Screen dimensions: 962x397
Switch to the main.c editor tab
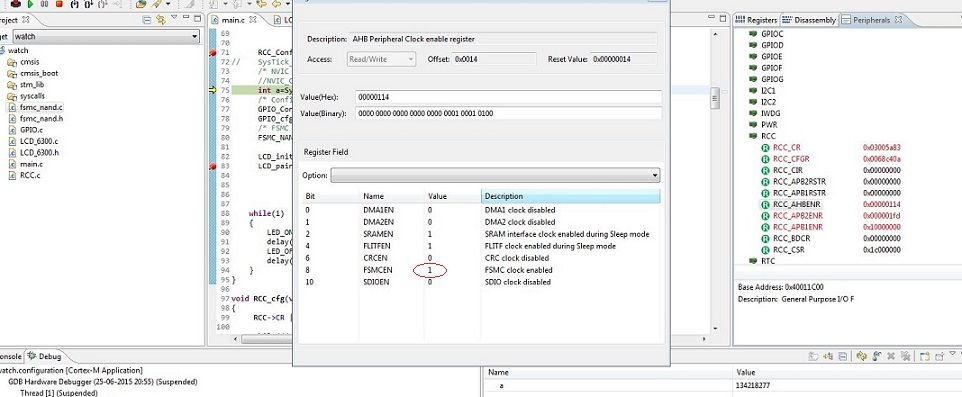pos(232,20)
